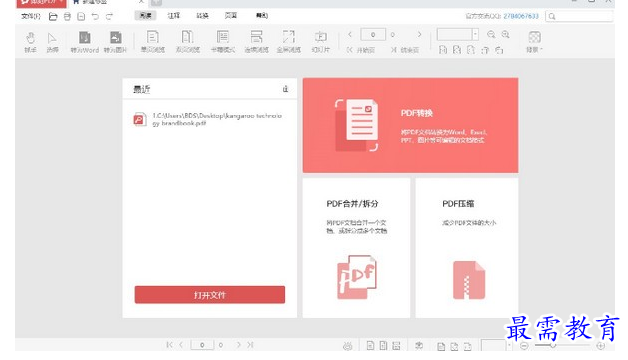Convert the PDF to images
This screenshot has width=628, height=360.
(x=115, y=42)
